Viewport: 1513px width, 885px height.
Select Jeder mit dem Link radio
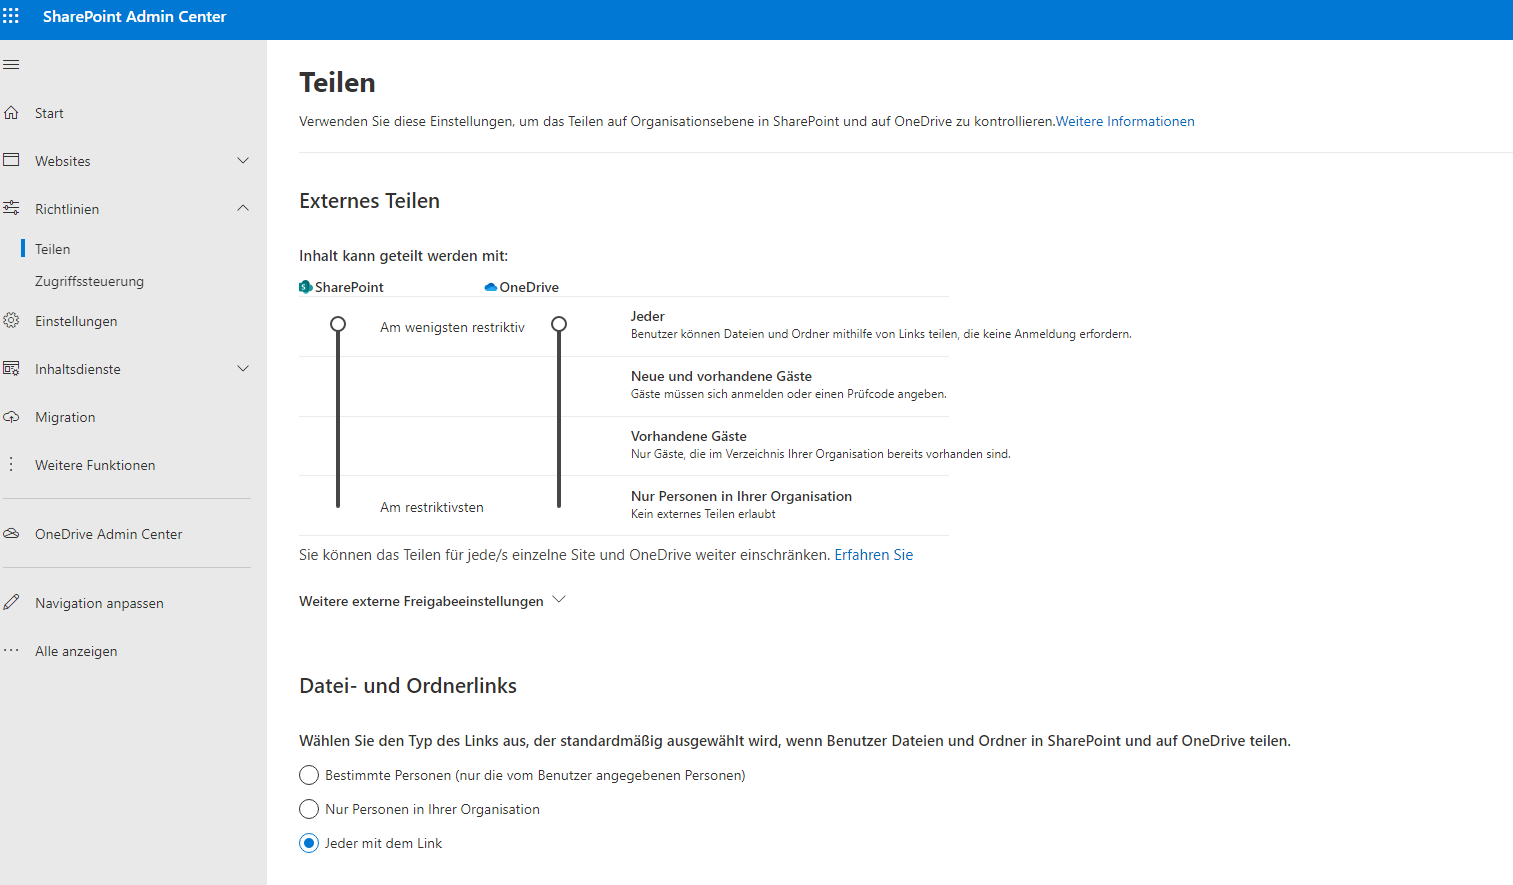point(309,843)
